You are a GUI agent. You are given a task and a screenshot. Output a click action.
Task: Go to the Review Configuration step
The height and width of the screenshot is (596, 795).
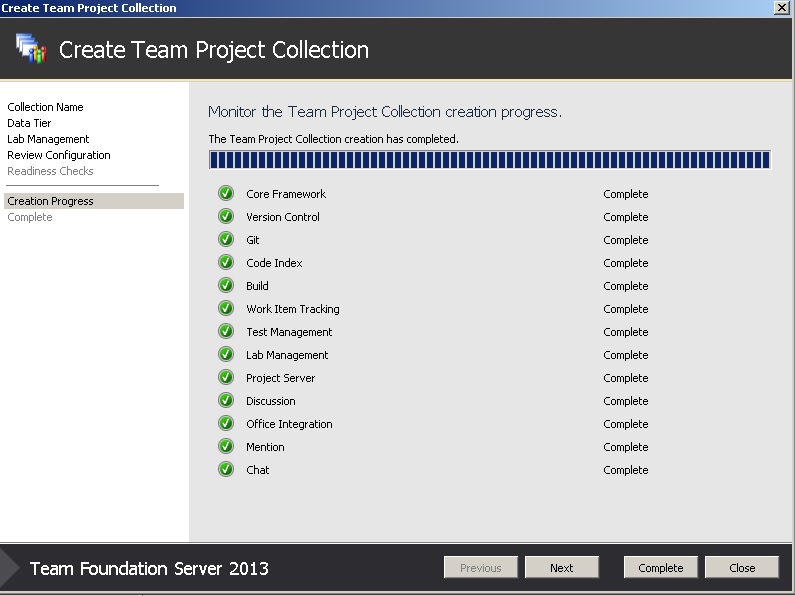pyautogui.click(x=59, y=155)
